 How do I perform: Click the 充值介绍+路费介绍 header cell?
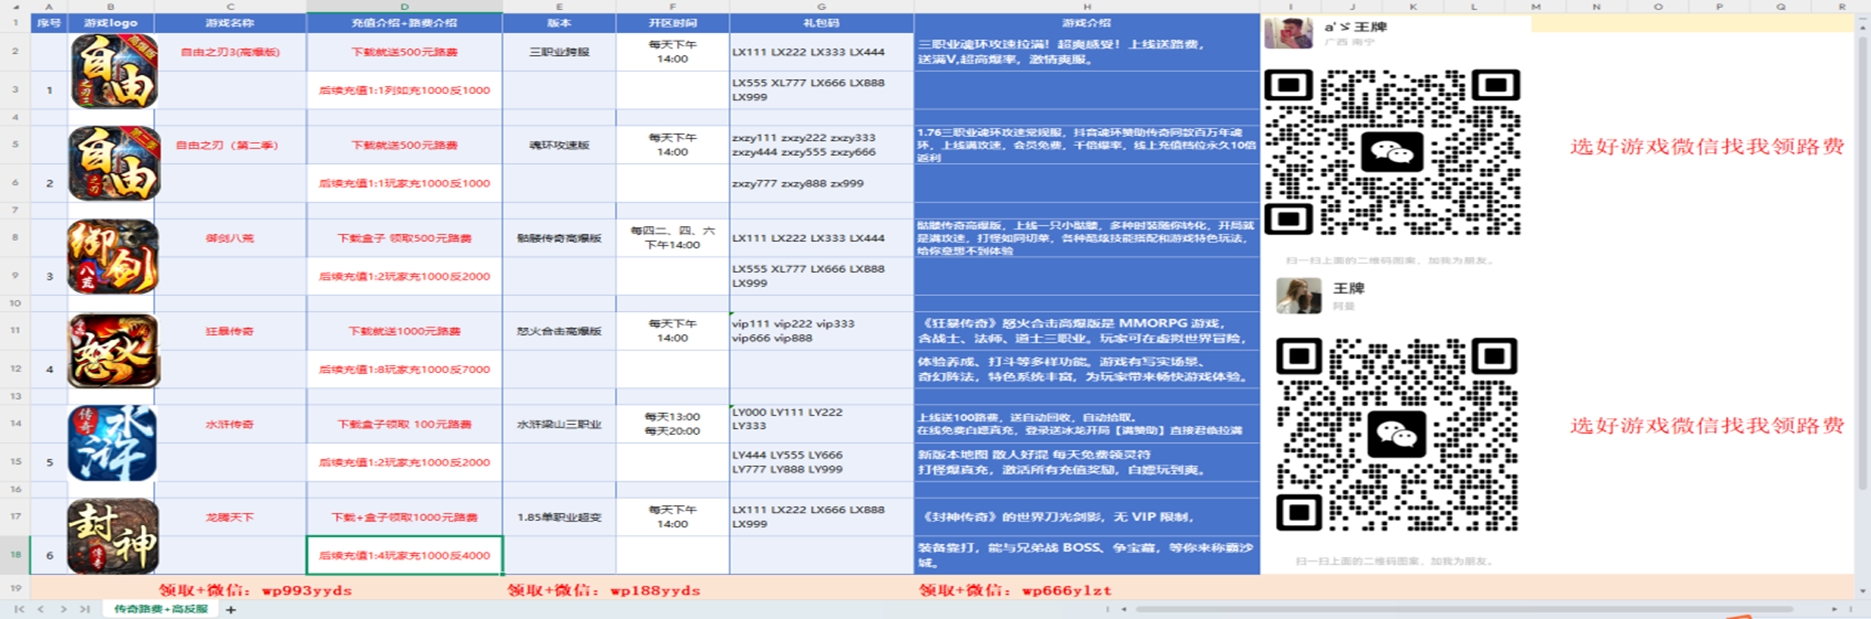tap(404, 22)
